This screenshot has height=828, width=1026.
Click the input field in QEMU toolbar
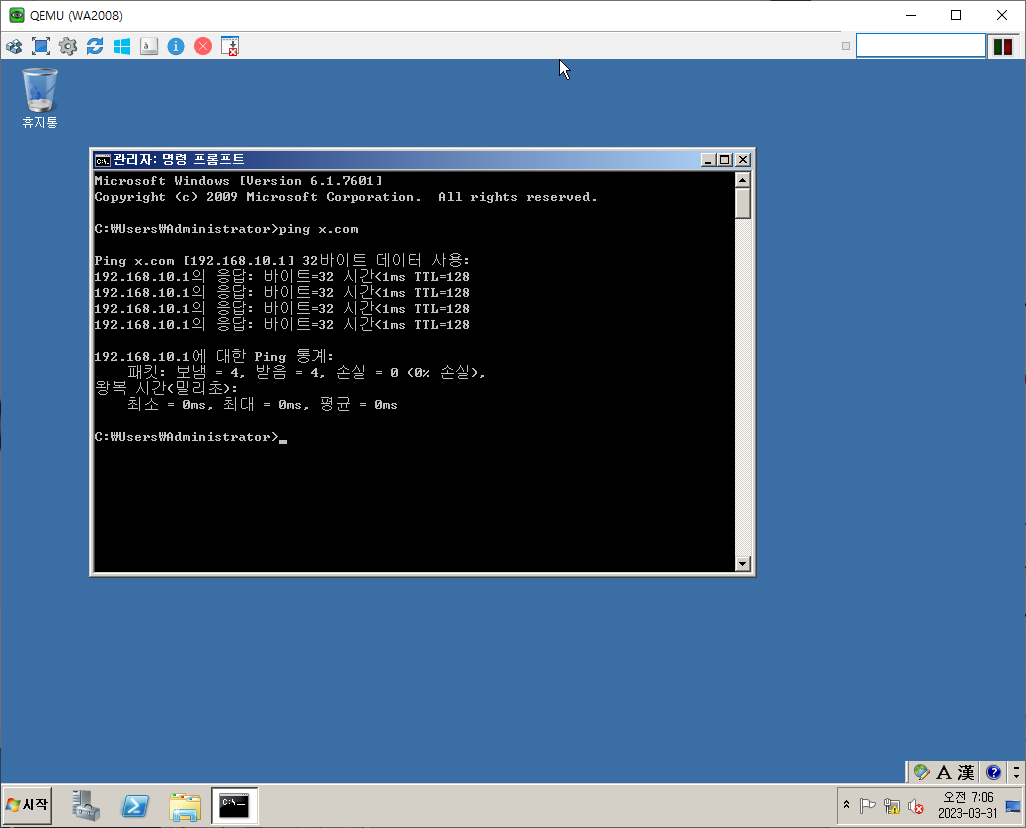[921, 46]
